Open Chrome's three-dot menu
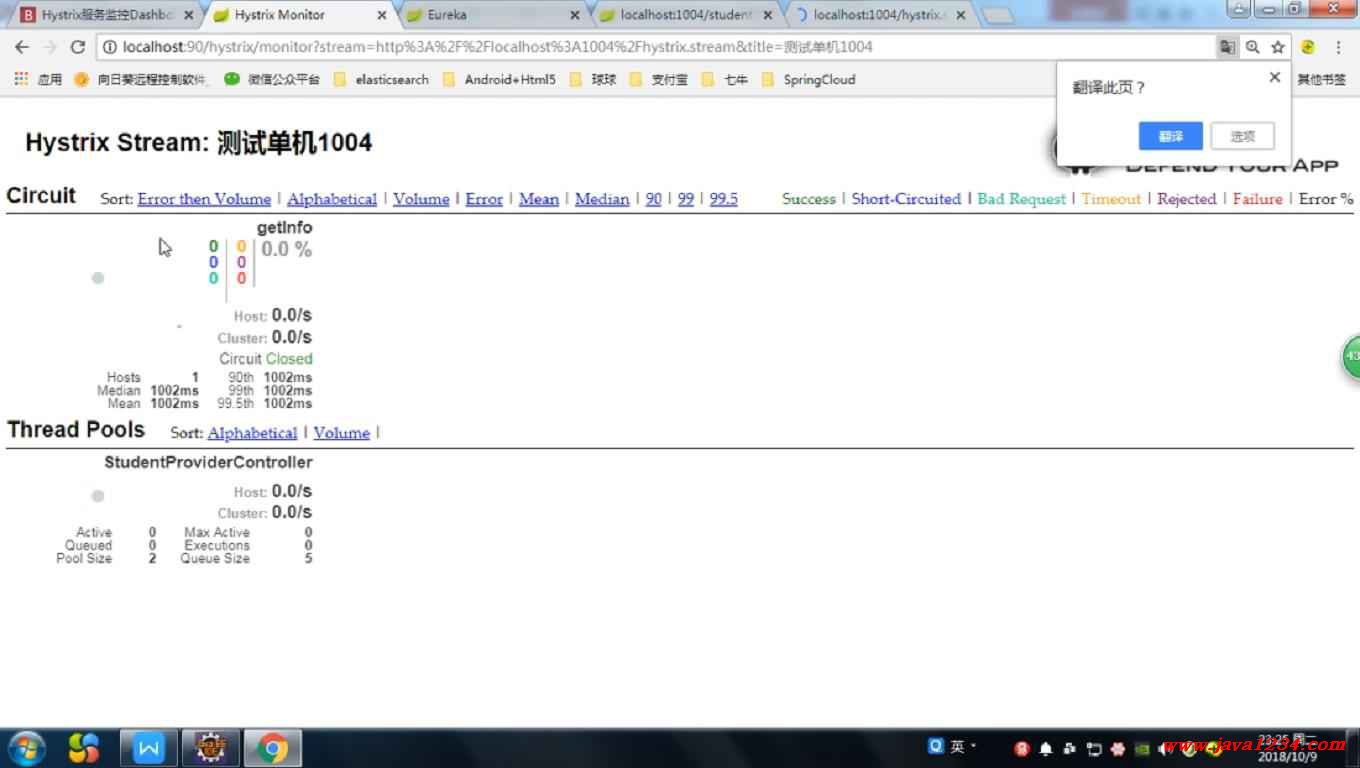 pyautogui.click(x=1338, y=47)
